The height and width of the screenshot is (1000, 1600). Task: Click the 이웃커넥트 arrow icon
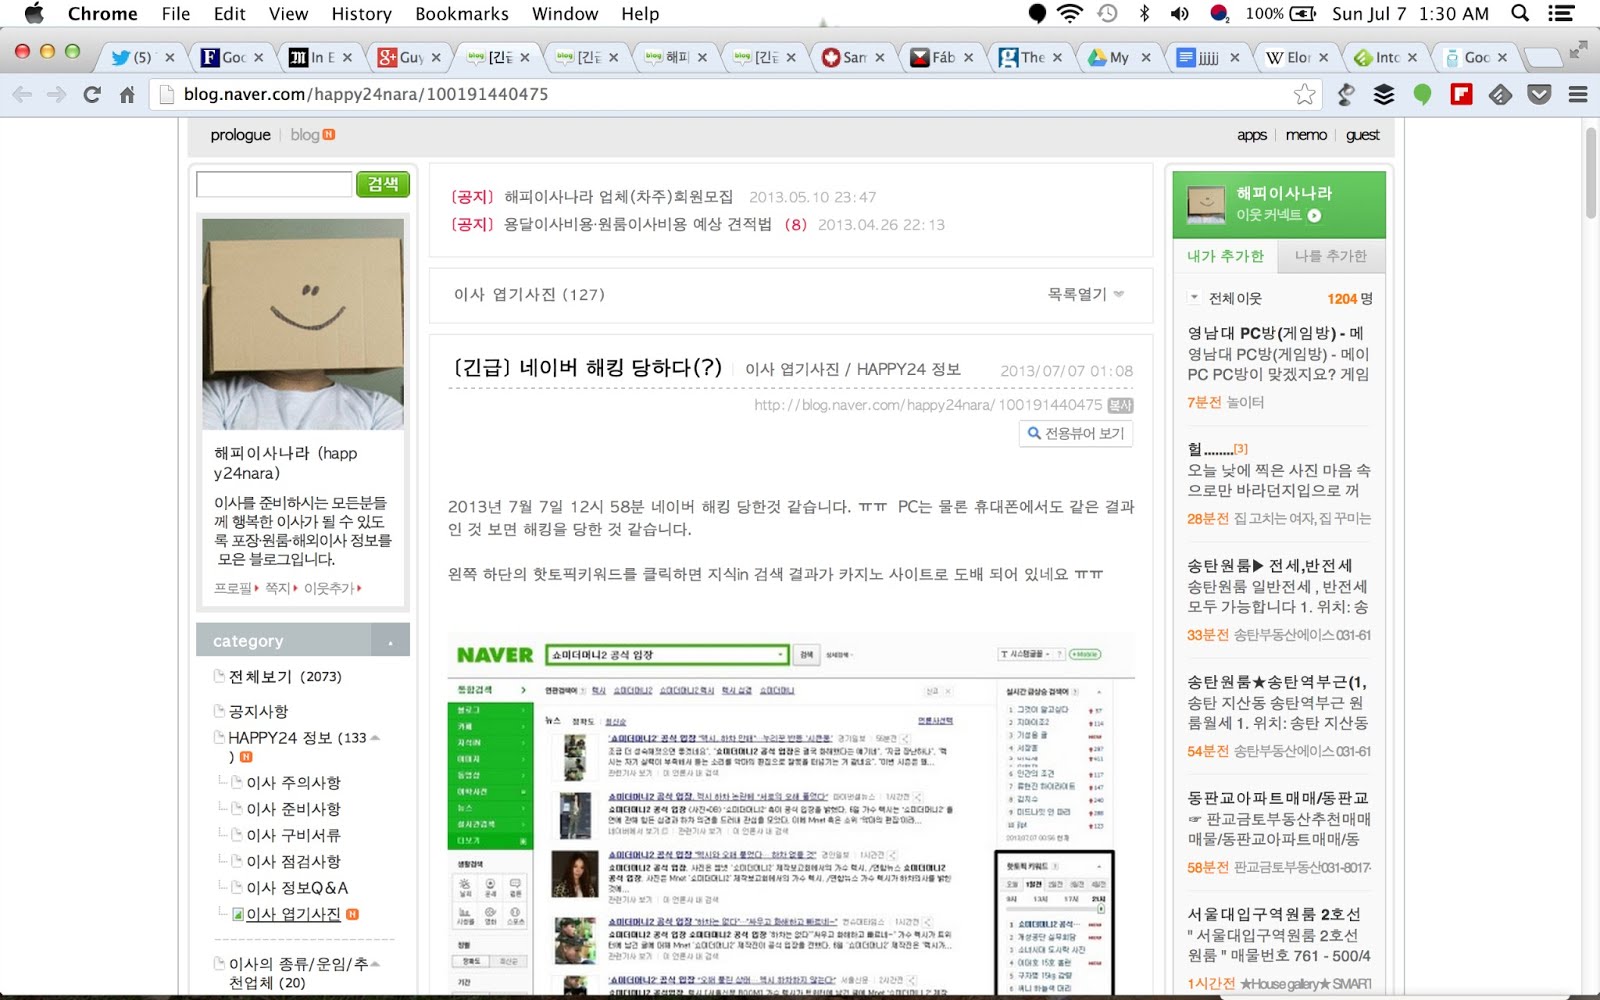tap(1314, 215)
